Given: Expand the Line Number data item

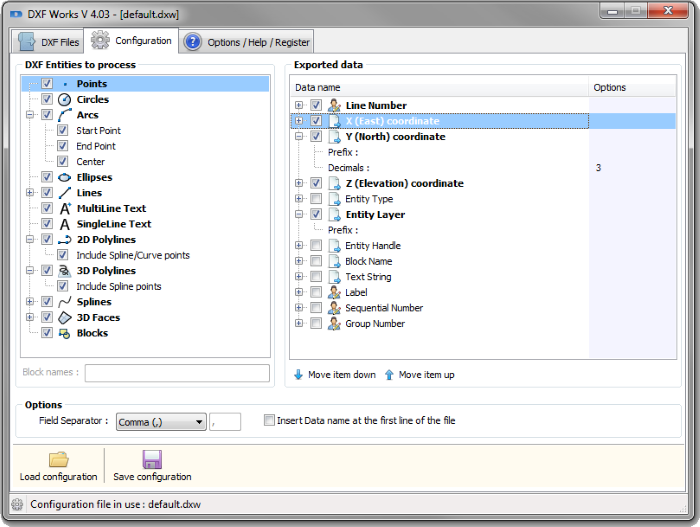Looking at the screenshot, I should [x=299, y=105].
